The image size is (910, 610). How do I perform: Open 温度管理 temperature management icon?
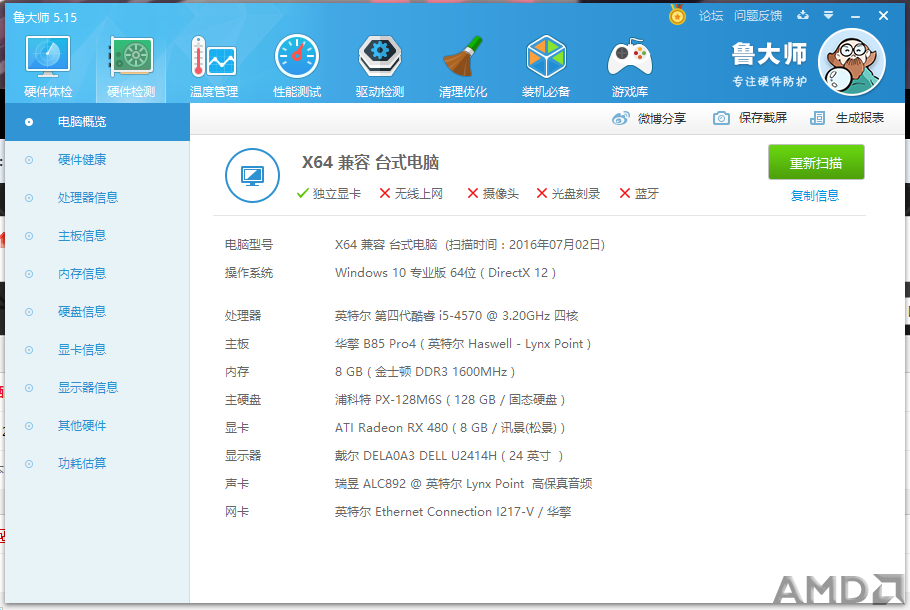pyautogui.click(x=214, y=57)
